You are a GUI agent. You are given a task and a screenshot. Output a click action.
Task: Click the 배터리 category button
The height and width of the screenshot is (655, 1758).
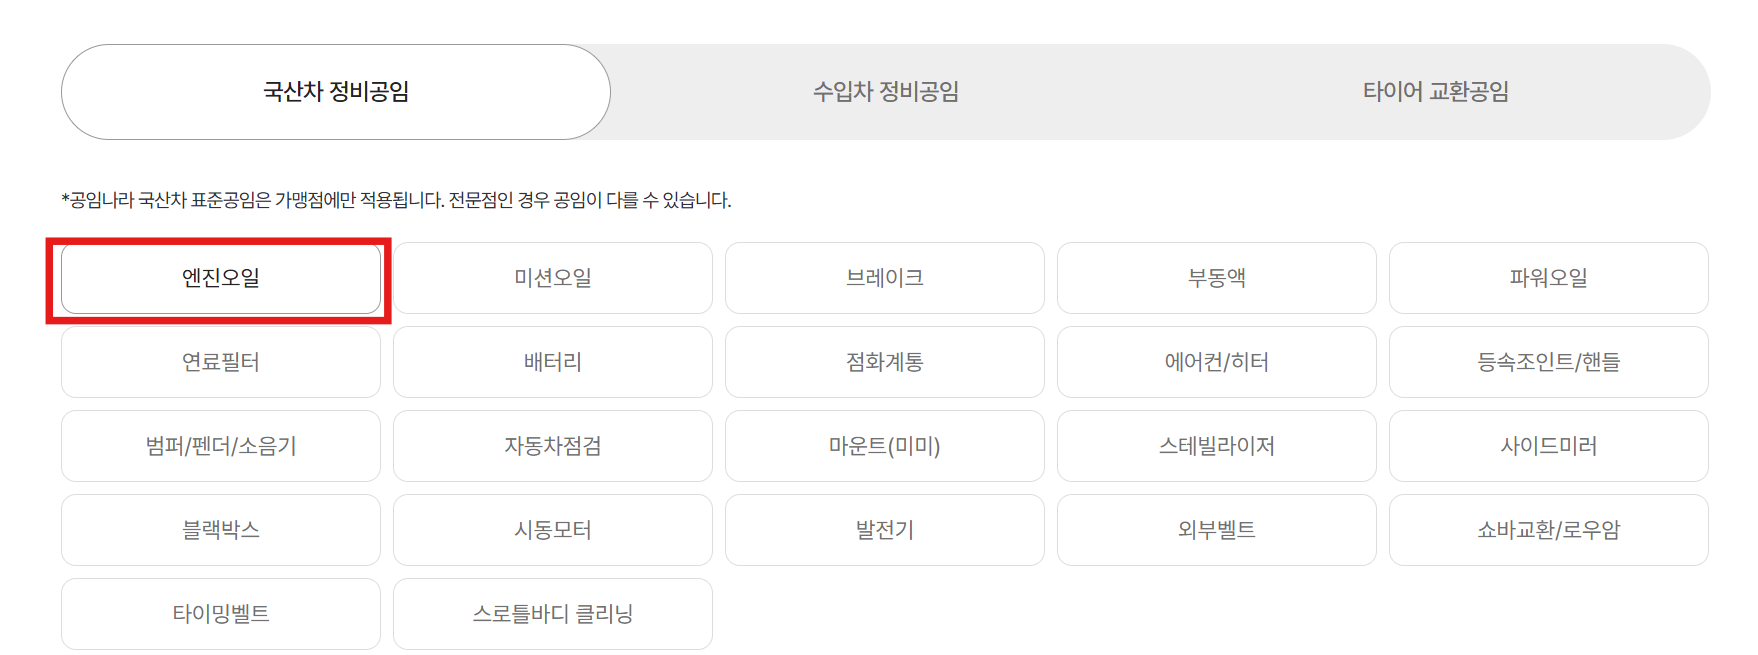[553, 362]
